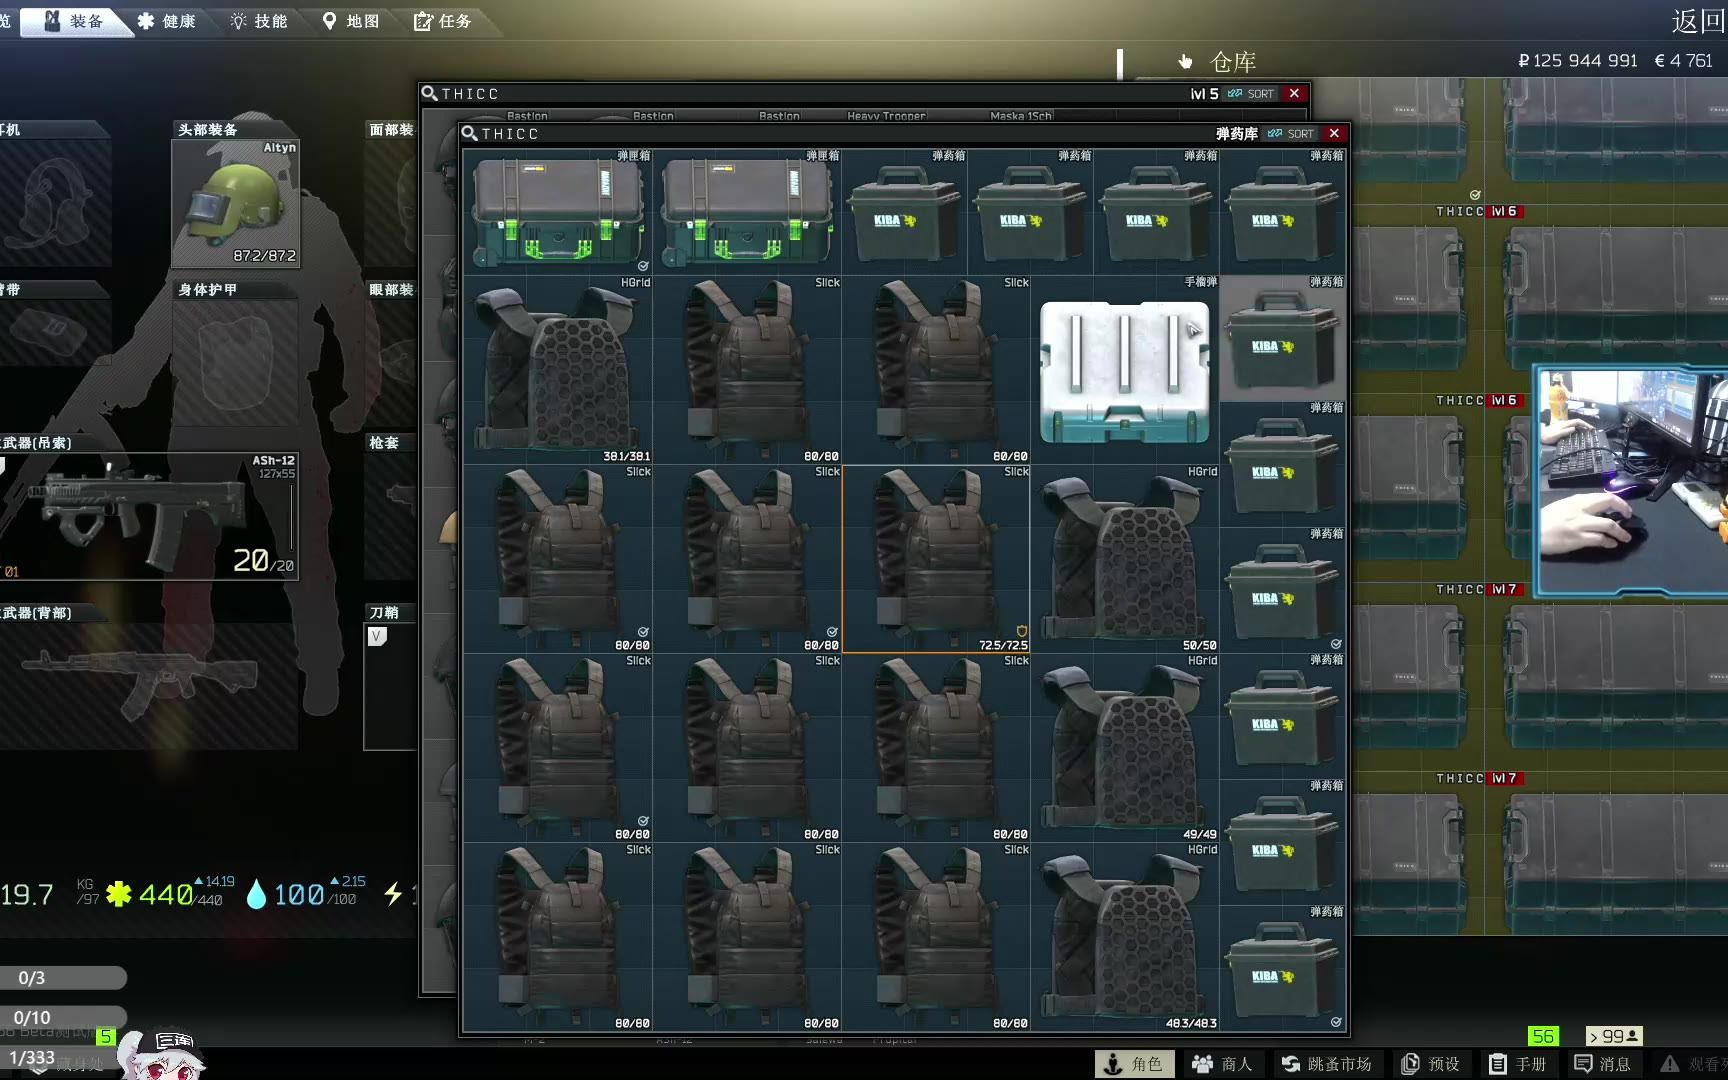Click the 刀鞘 knife slot with the V tag
The height and width of the screenshot is (1080, 1728).
tap(391, 686)
